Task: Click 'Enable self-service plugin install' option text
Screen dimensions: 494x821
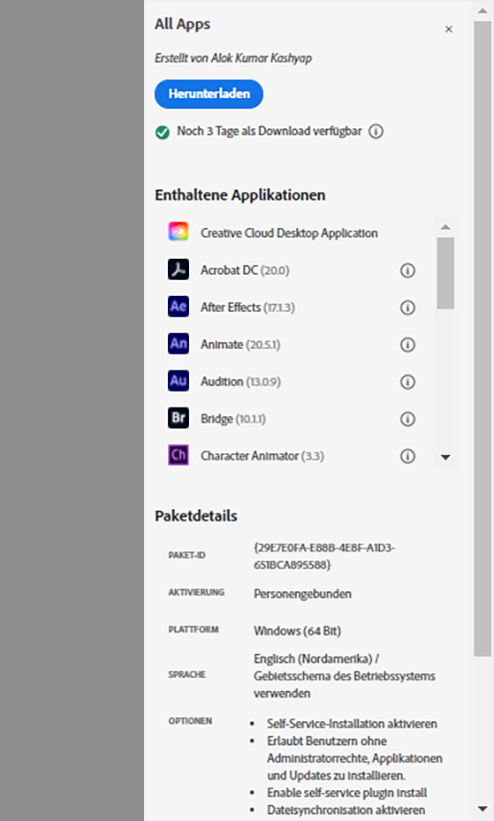Action: tap(347, 793)
